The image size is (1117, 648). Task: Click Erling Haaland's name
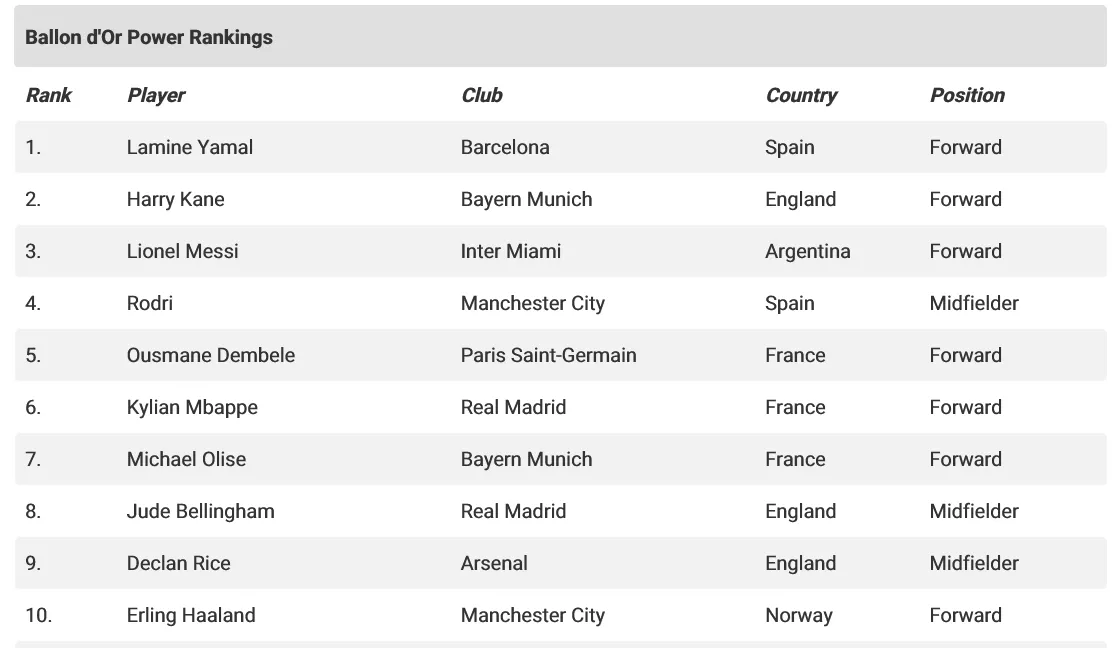click(x=191, y=615)
